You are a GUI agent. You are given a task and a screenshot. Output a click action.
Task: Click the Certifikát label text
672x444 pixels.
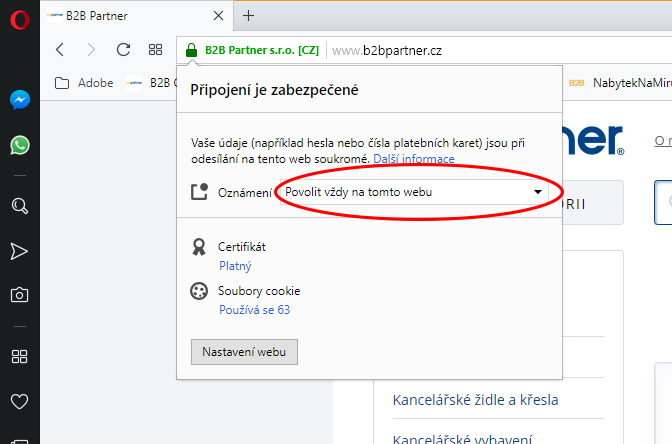point(242,247)
